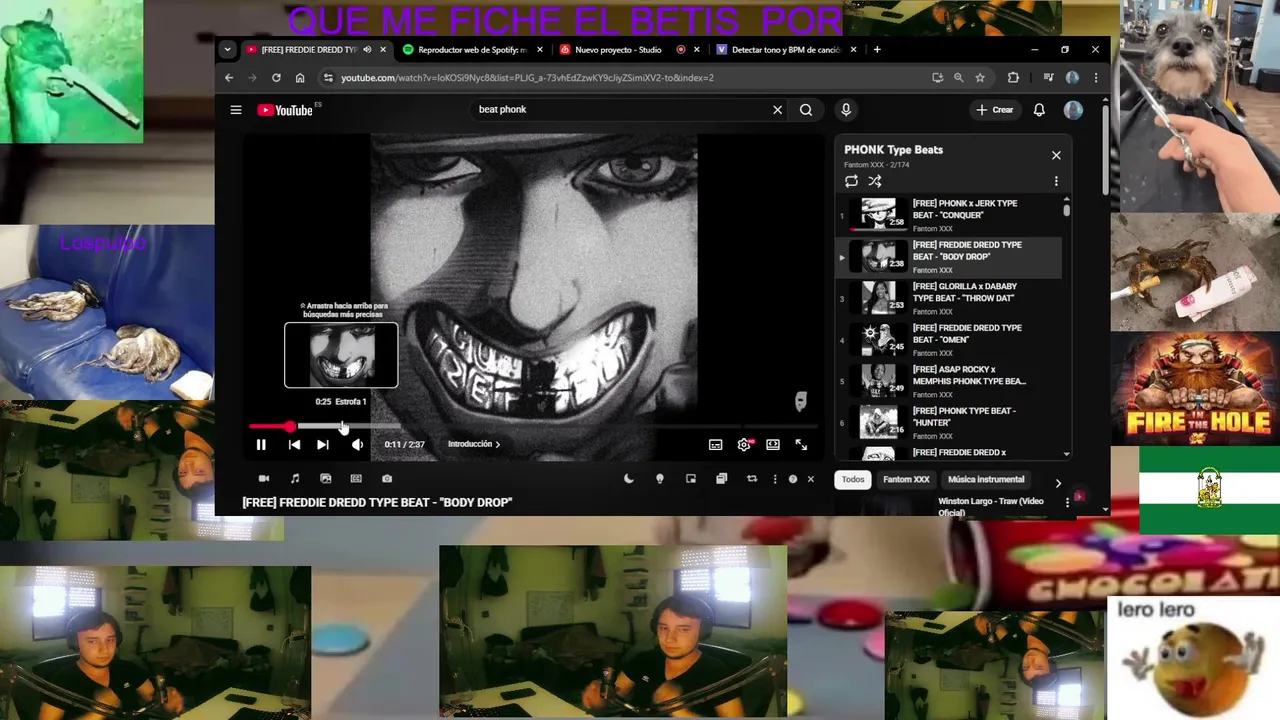1280x720 pixels.
Task: Toggle playlist shuffle
Action: [x=875, y=181]
